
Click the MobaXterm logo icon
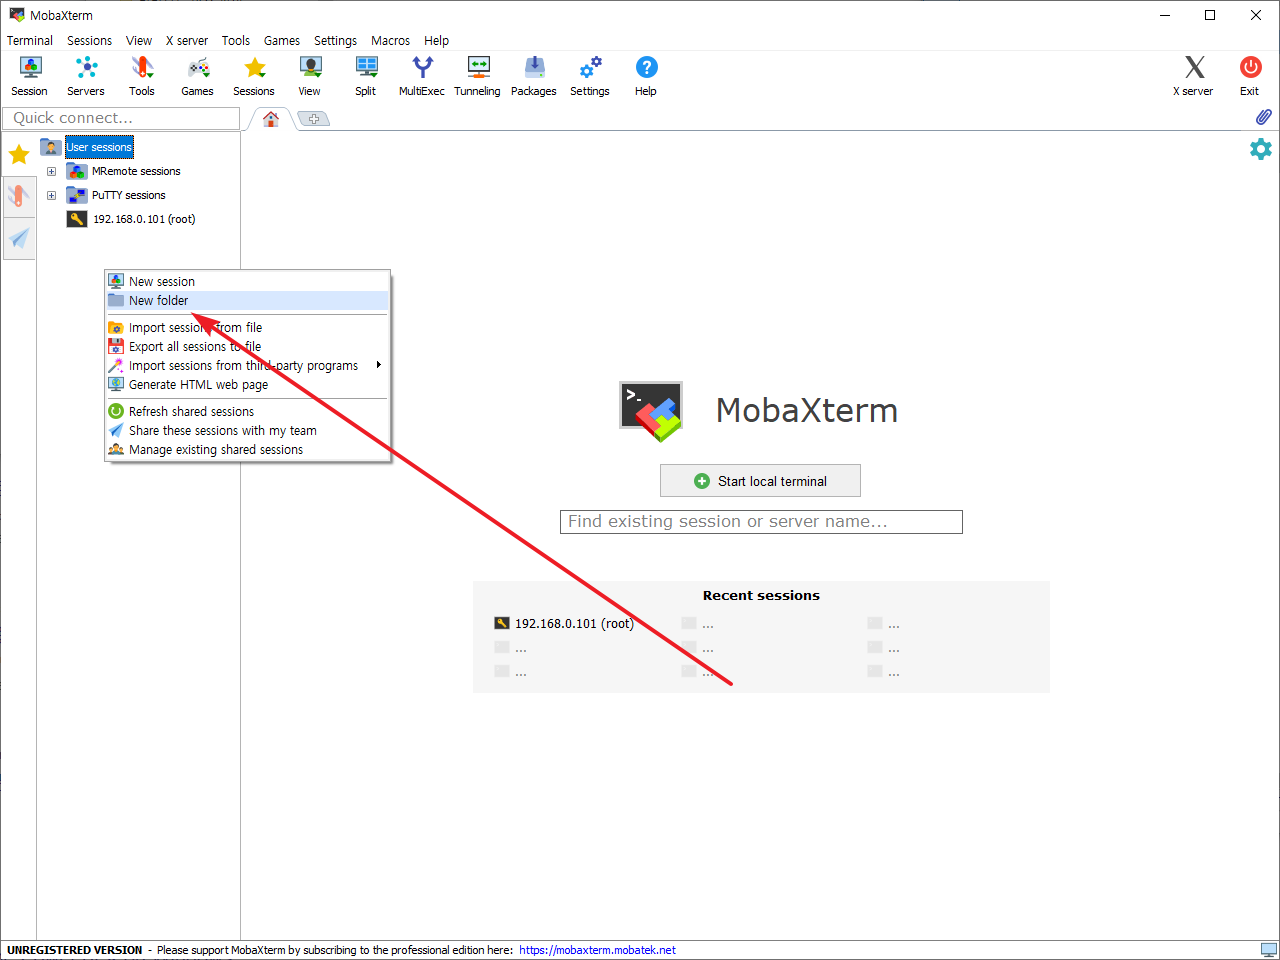pos(651,411)
